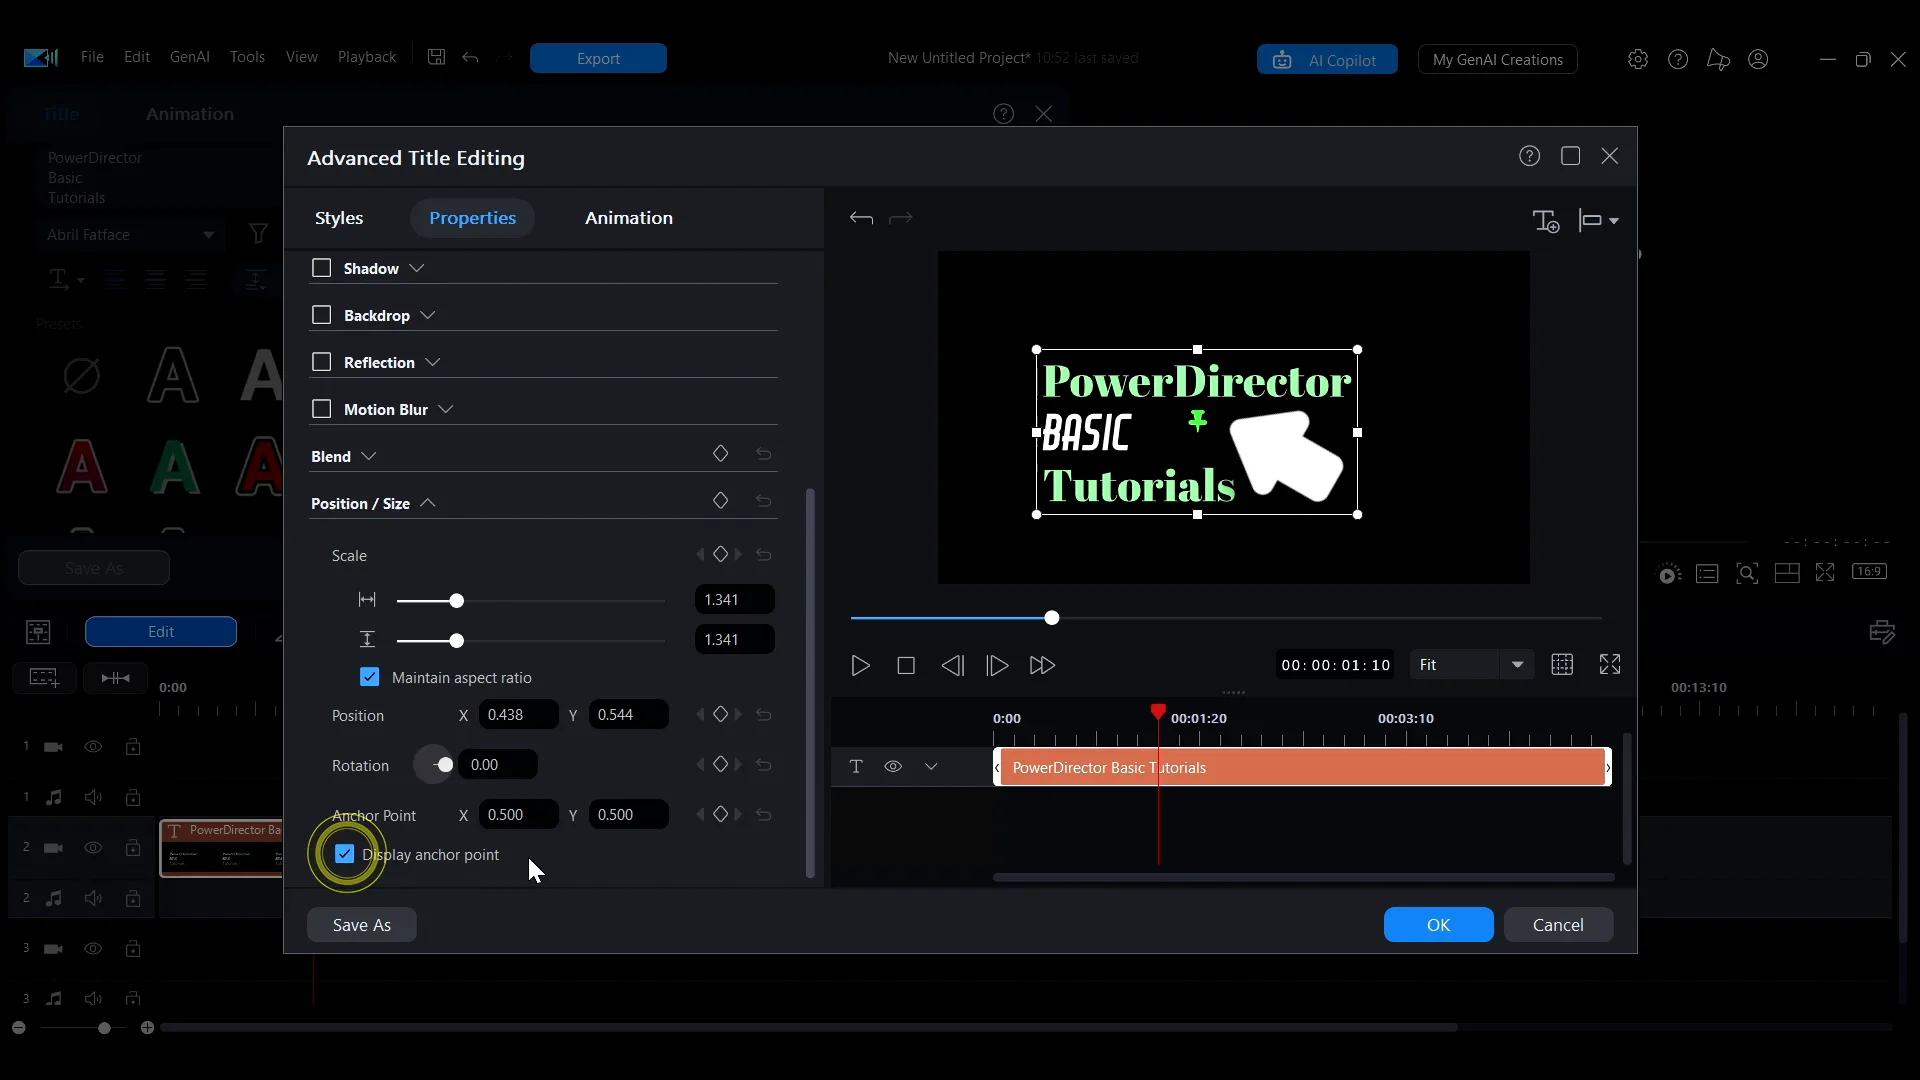Image resolution: width=1920 pixels, height=1080 pixels.
Task: Open the Playback menu
Action: (367, 57)
